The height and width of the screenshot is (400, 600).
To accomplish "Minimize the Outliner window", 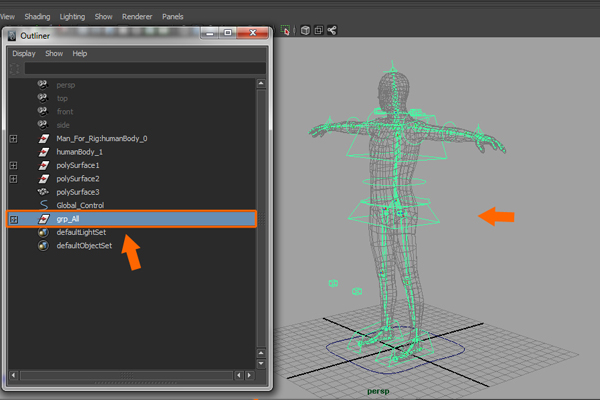I will coord(210,33).
